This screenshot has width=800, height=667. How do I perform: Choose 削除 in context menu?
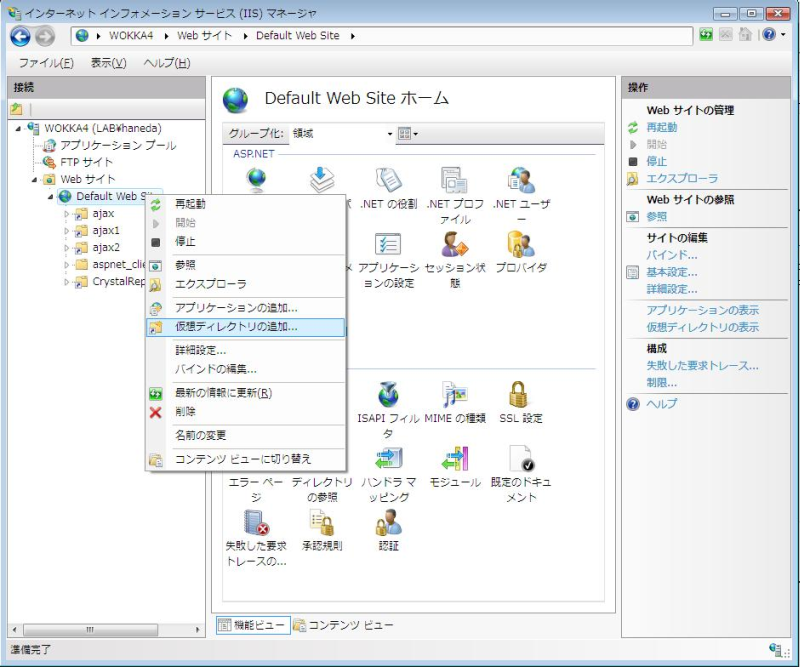point(245,412)
